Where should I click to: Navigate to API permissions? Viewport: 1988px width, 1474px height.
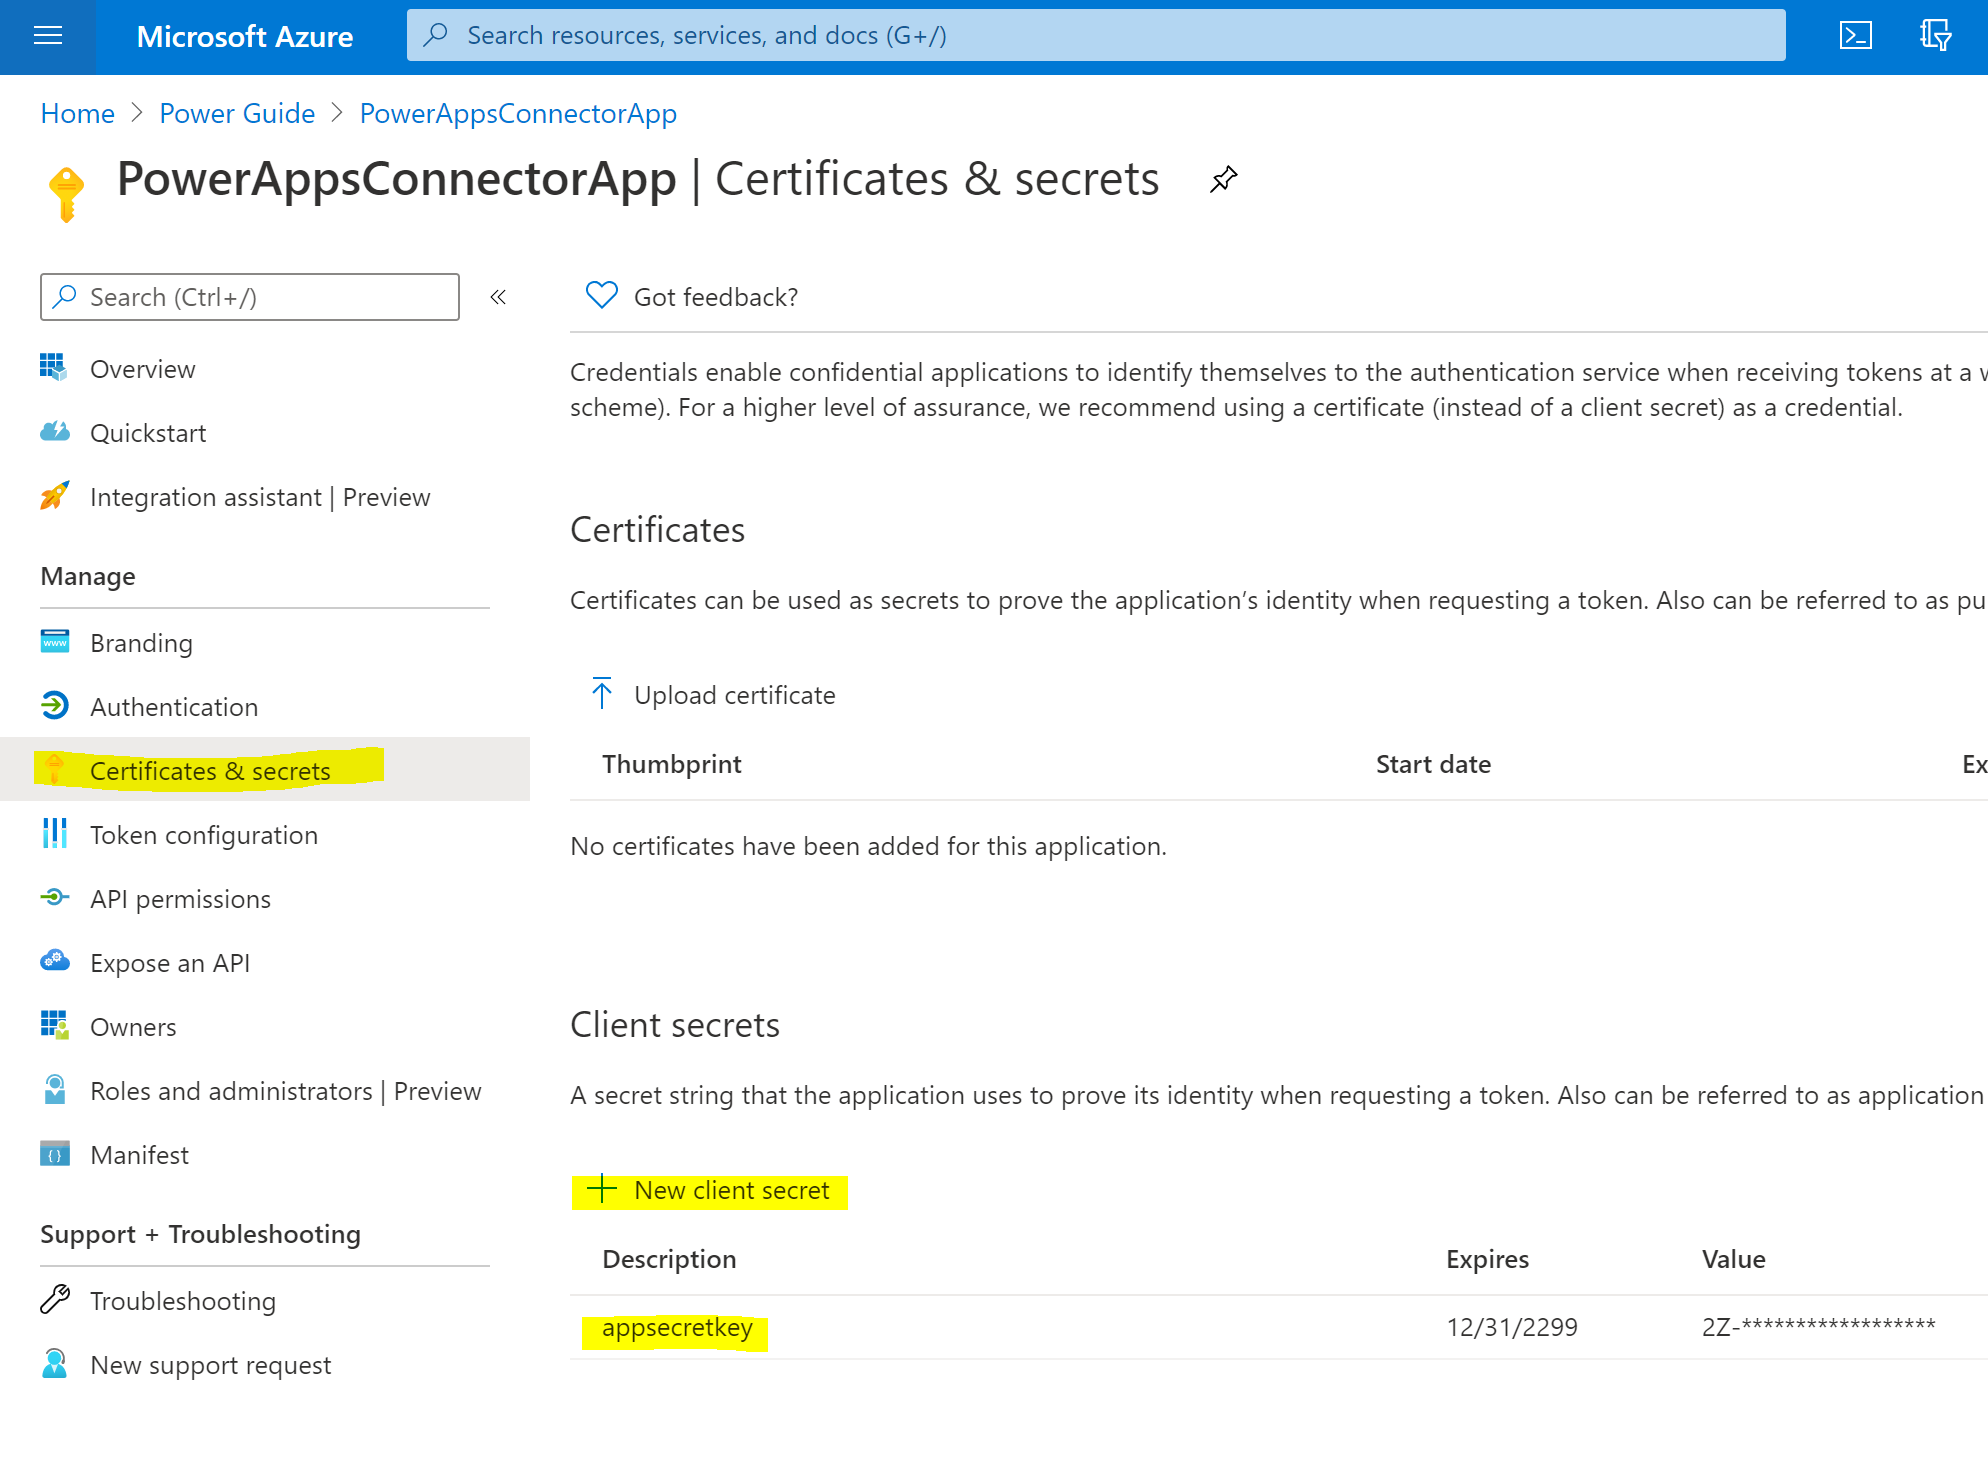(x=180, y=899)
